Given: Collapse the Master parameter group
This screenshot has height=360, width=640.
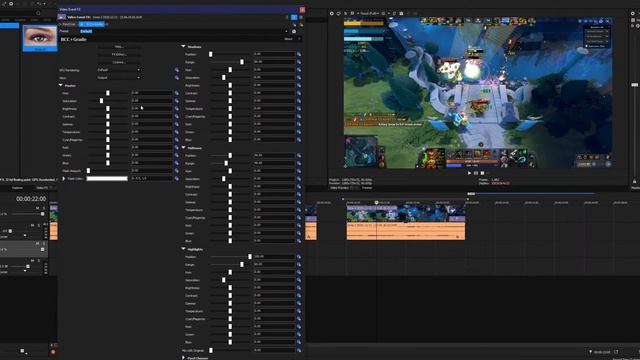Looking at the screenshot, I should 61,85.
